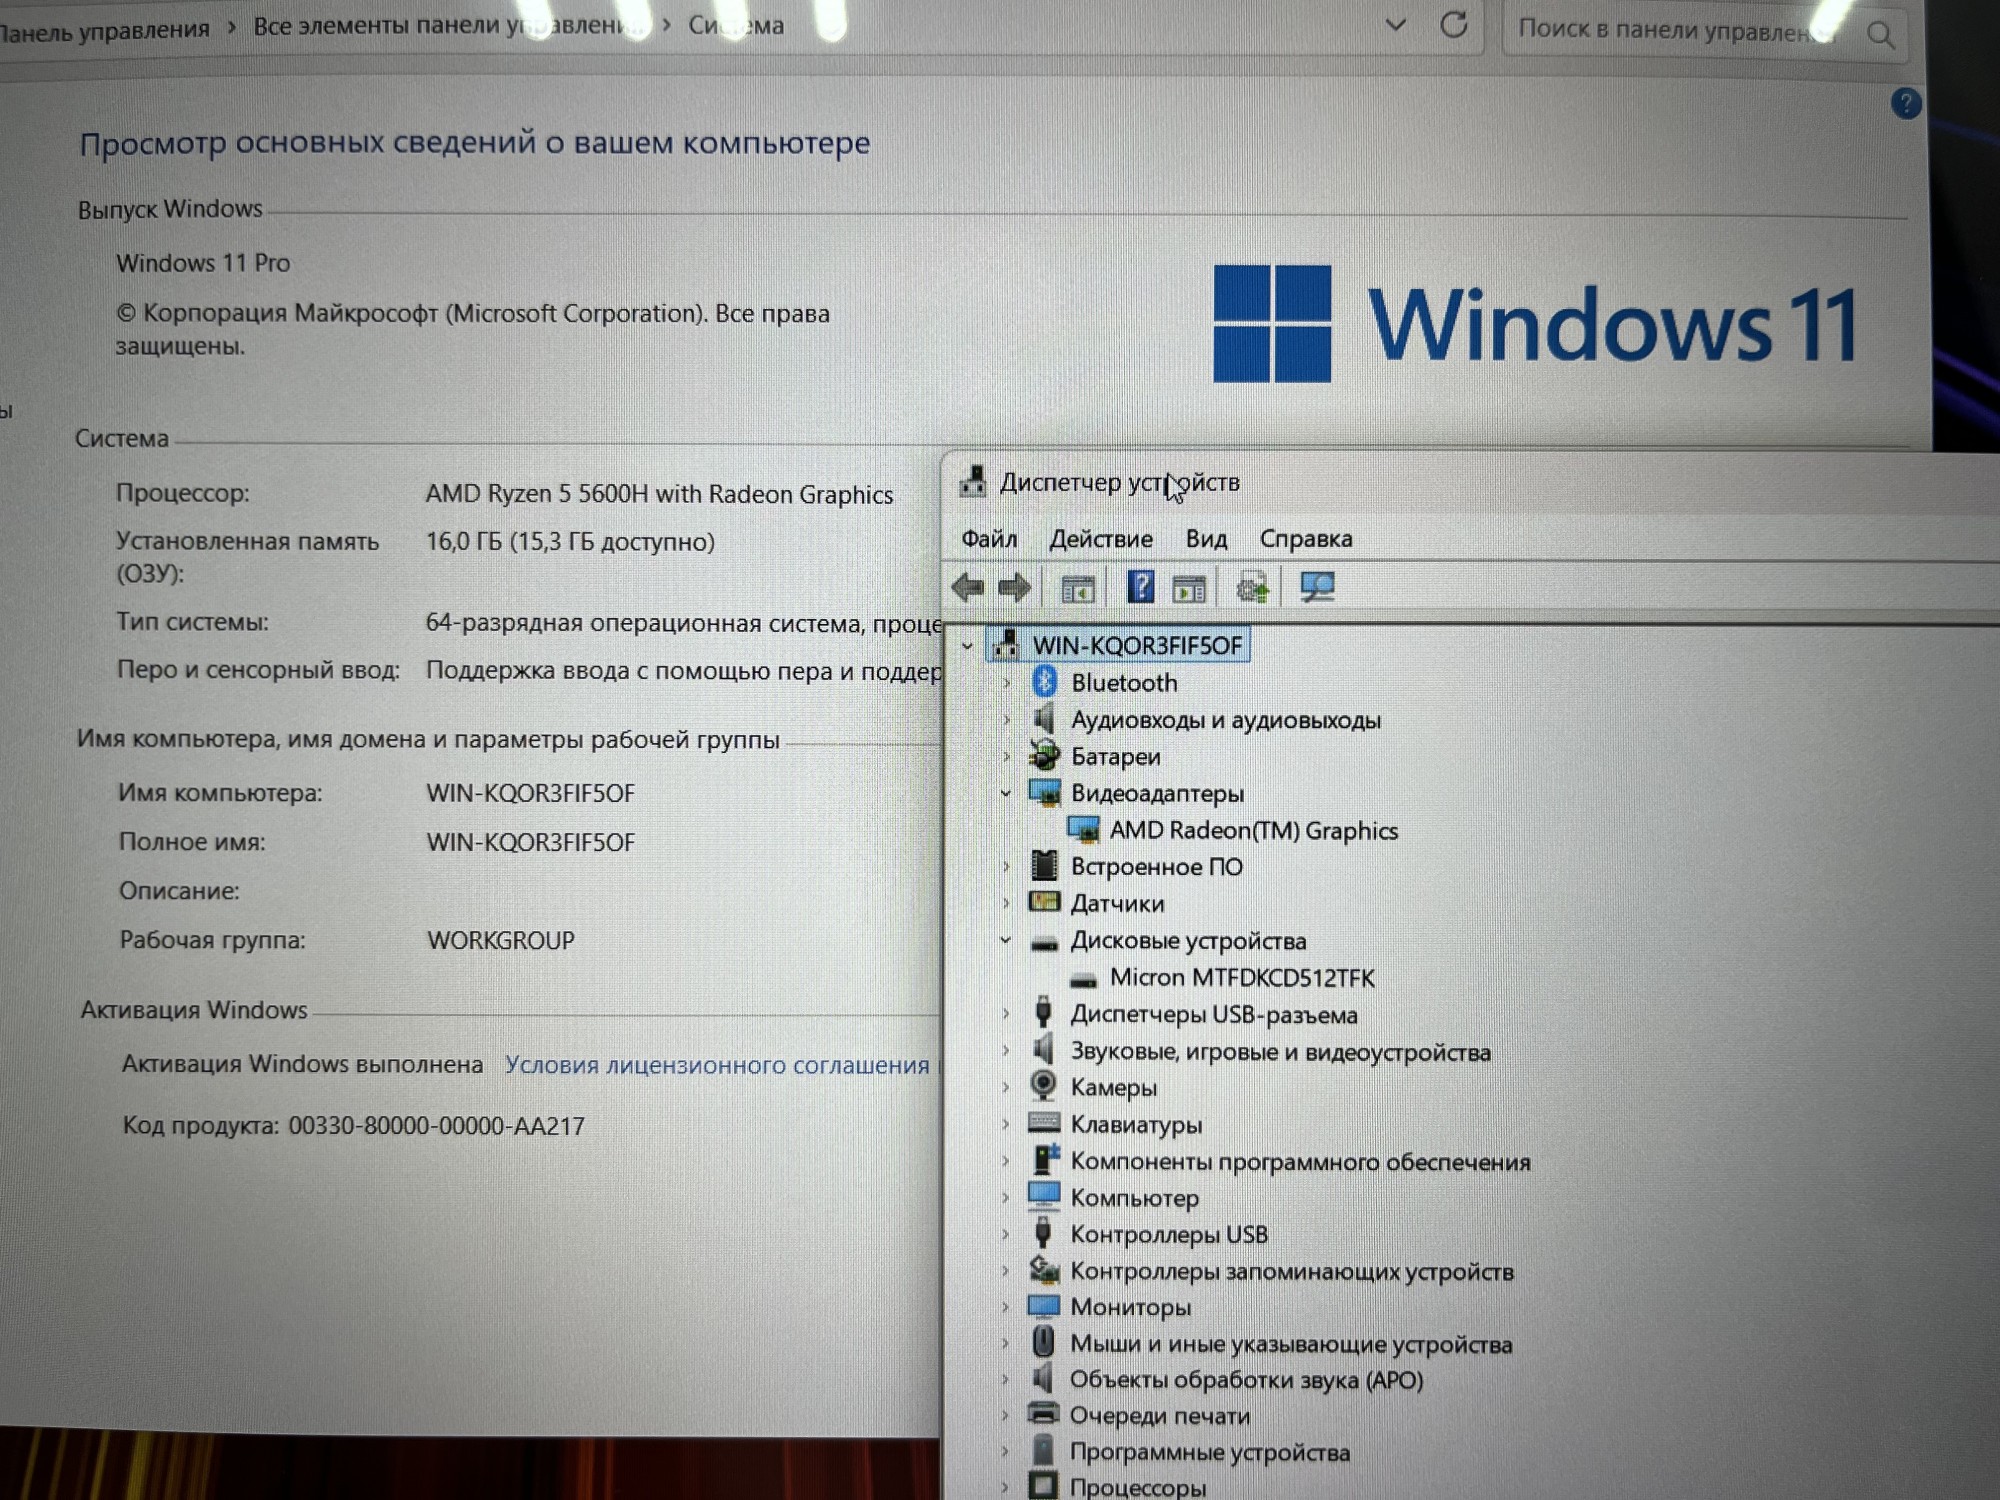
Task: Open the address bar history dropdown arrow
Action: point(1395,25)
